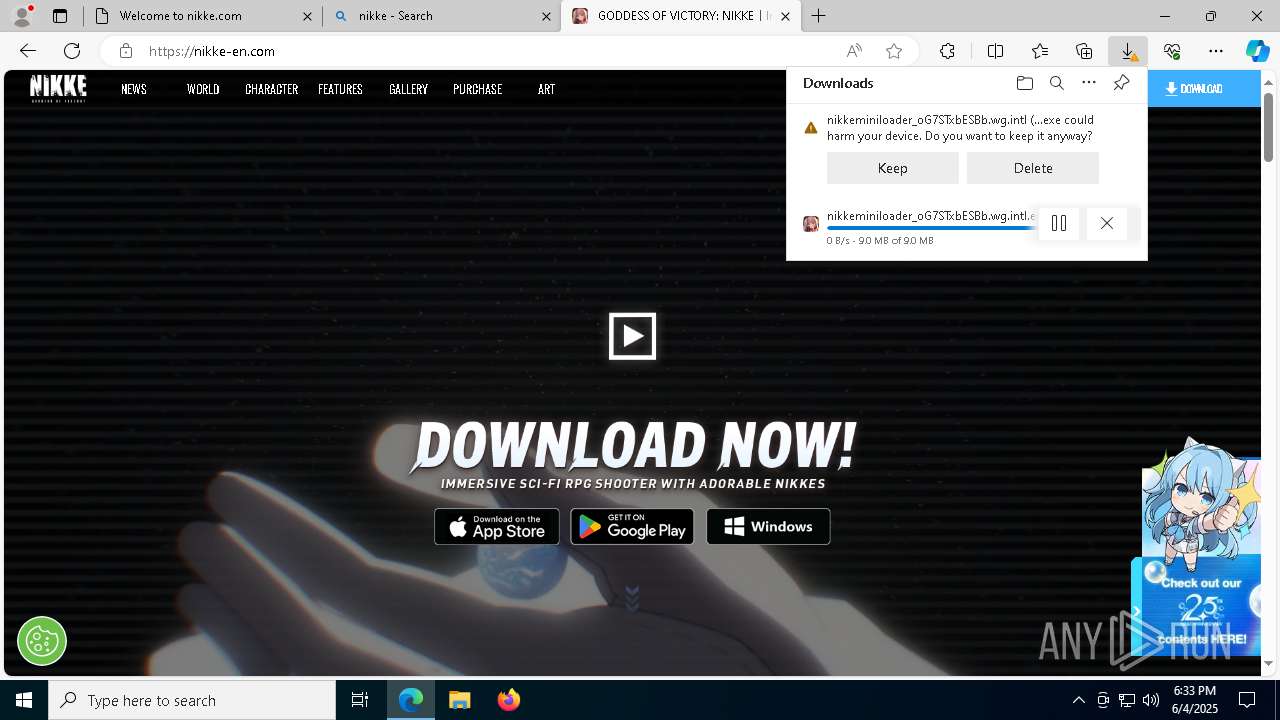Open more options in Downloads panel

pos(1089,83)
